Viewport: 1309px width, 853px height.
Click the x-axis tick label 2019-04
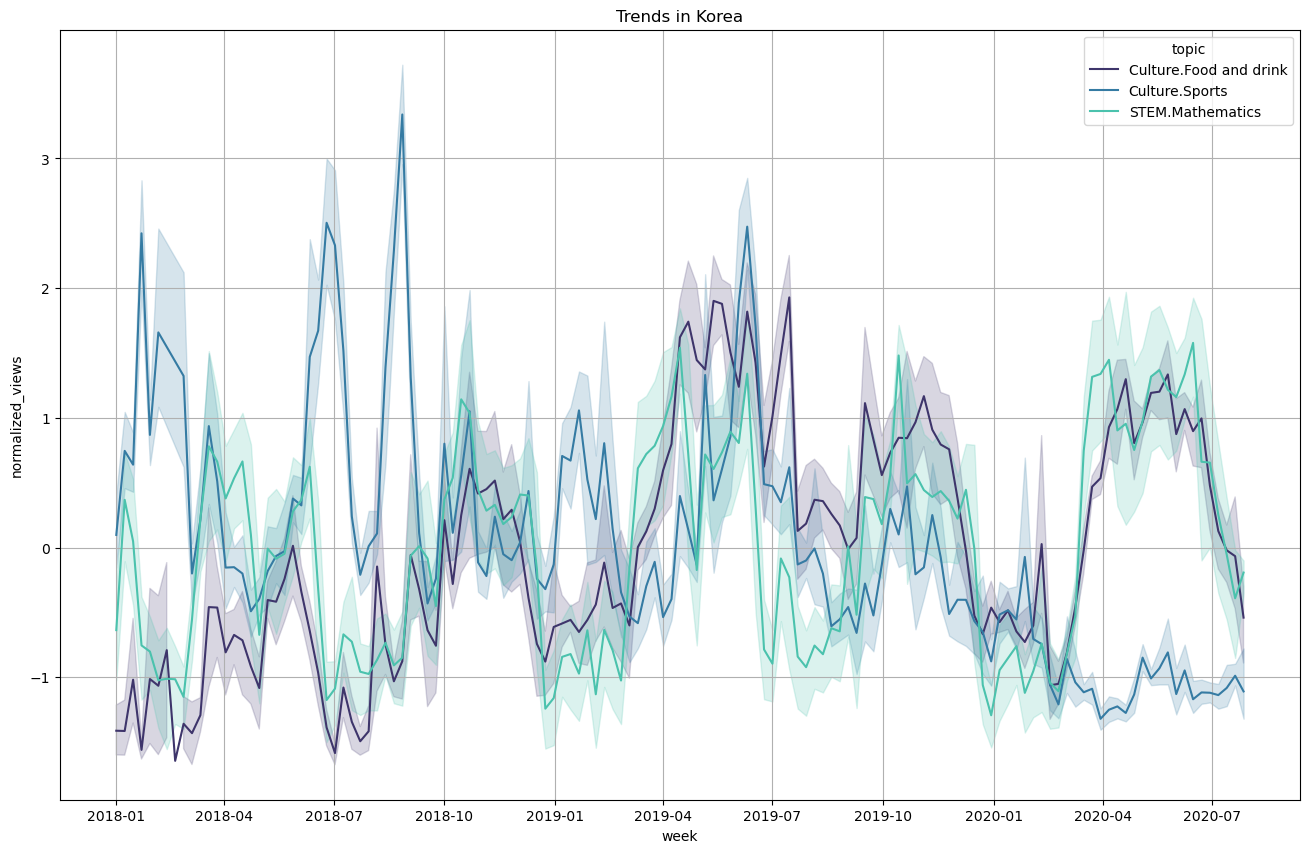(663, 816)
